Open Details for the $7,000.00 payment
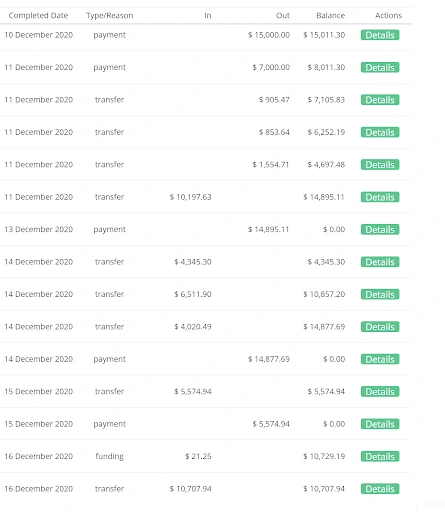Image resolution: width=445 pixels, height=512 pixels. (380, 67)
